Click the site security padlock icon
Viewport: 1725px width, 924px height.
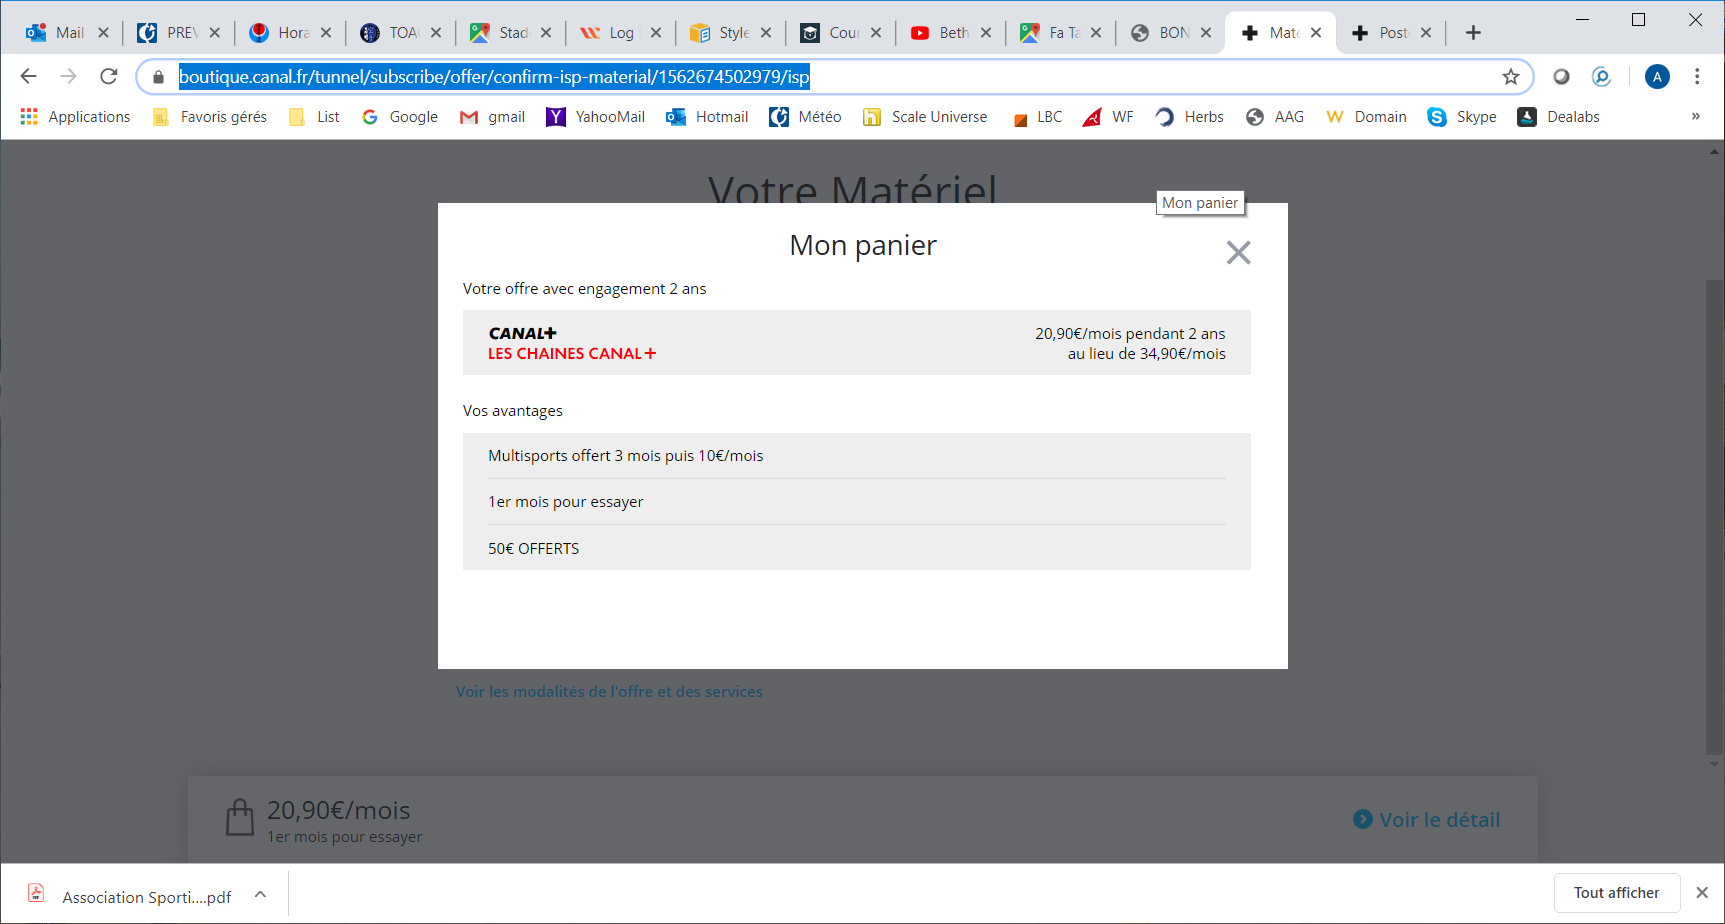click(x=158, y=77)
